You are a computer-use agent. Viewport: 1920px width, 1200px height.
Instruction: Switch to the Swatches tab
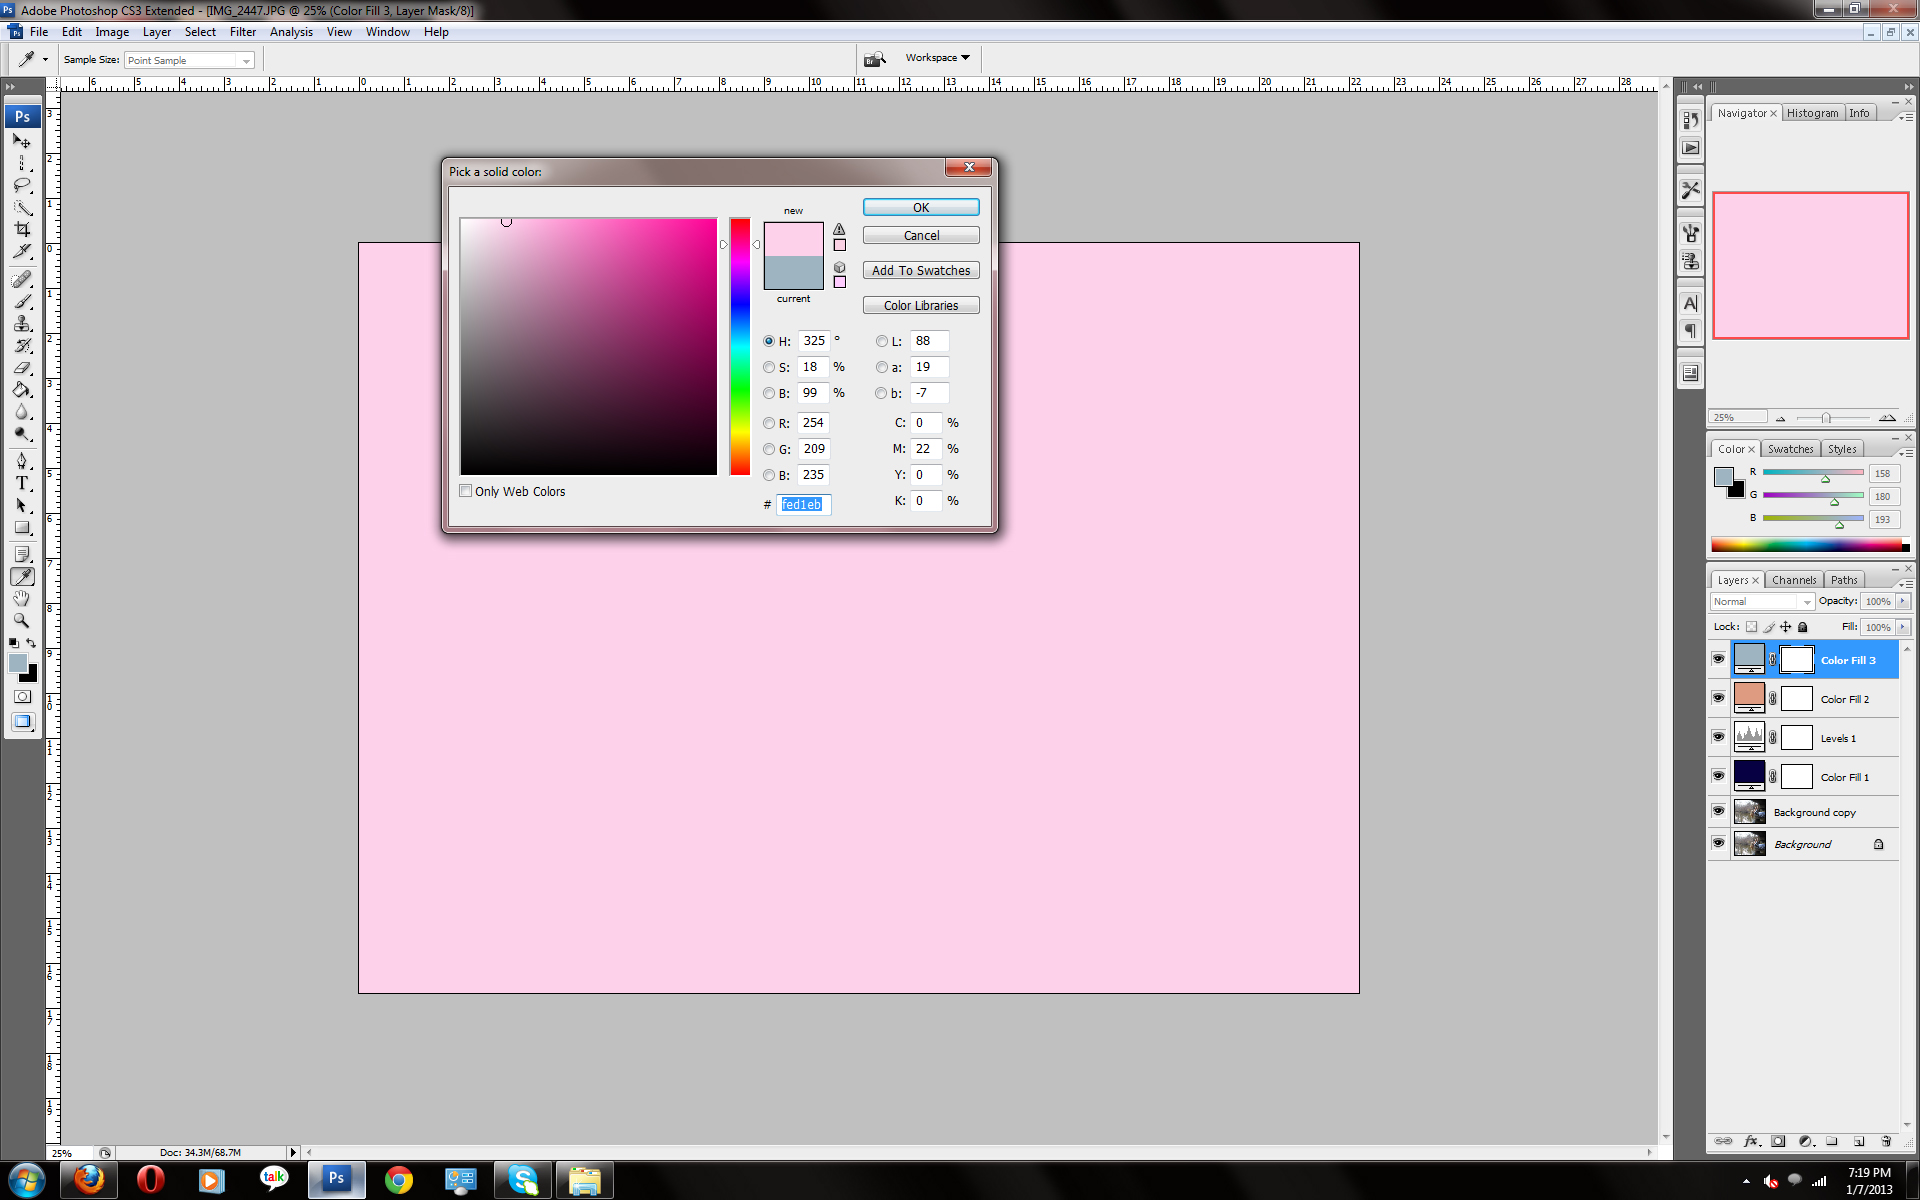click(x=1790, y=449)
